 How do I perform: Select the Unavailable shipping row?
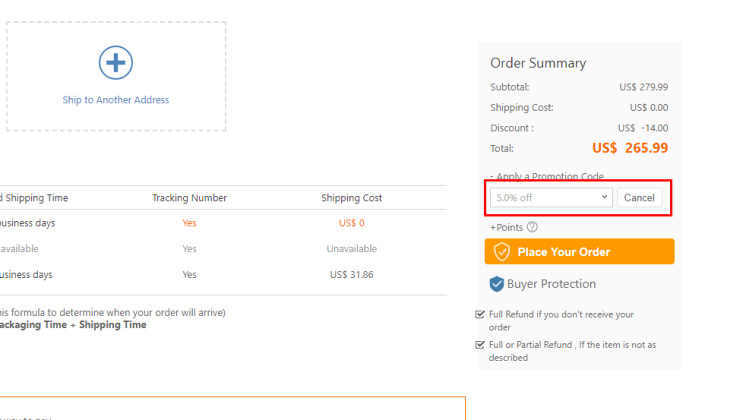coord(223,249)
